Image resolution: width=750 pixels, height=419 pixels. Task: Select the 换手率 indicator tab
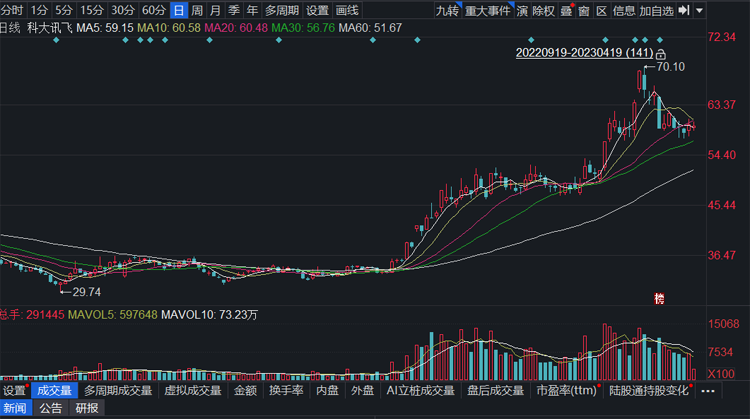point(286,391)
